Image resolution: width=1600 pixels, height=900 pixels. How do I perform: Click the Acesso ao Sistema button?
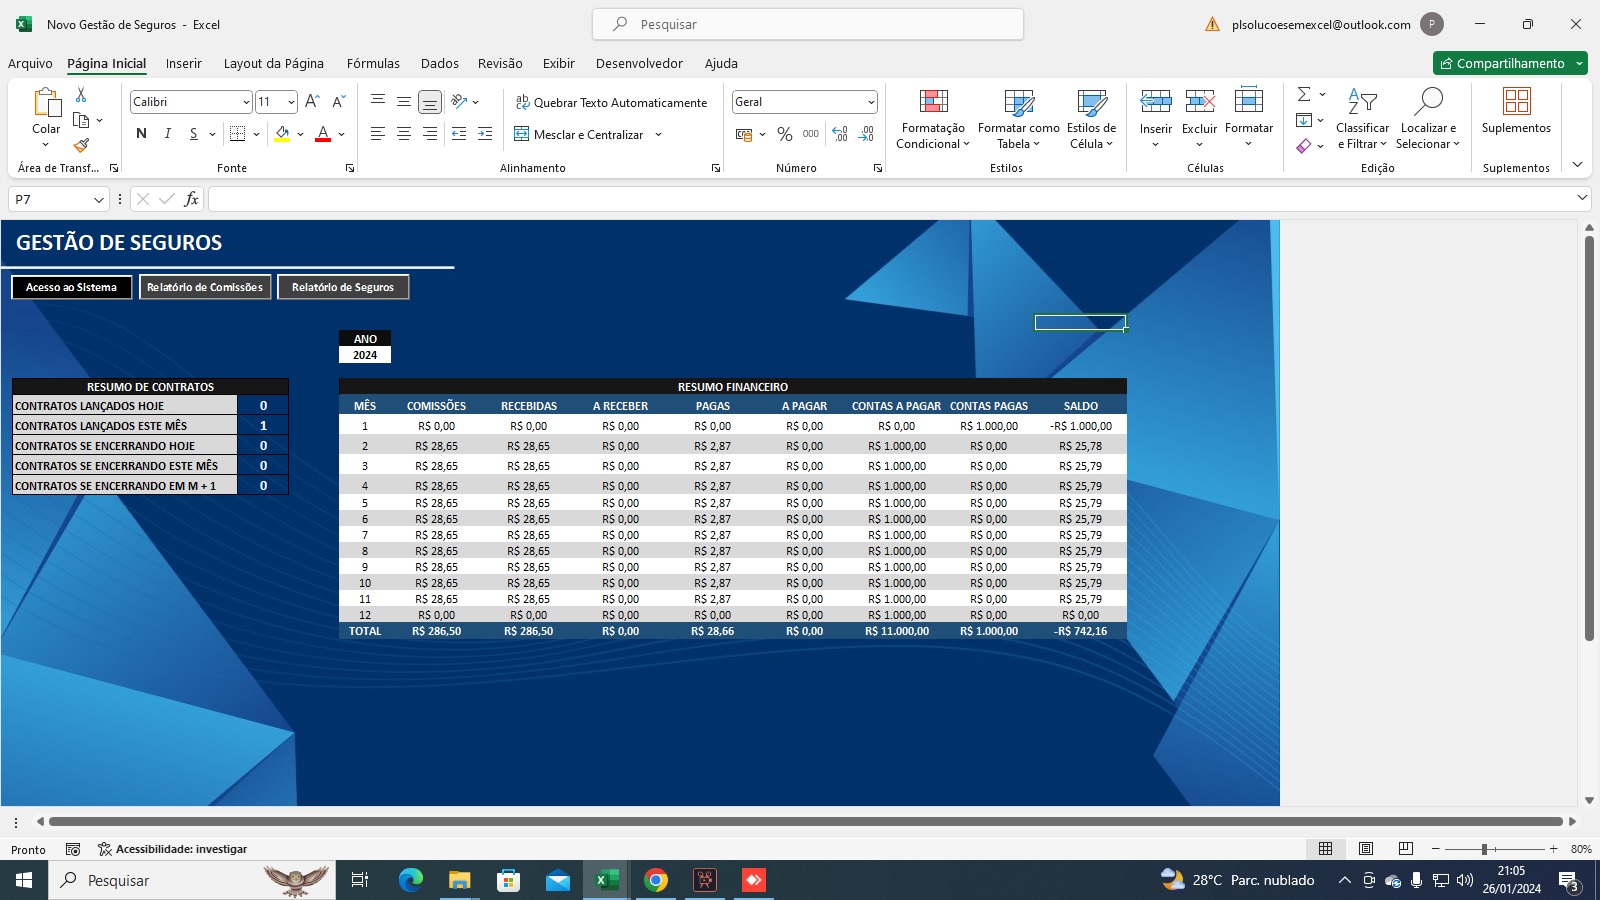click(x=71, y=287)
